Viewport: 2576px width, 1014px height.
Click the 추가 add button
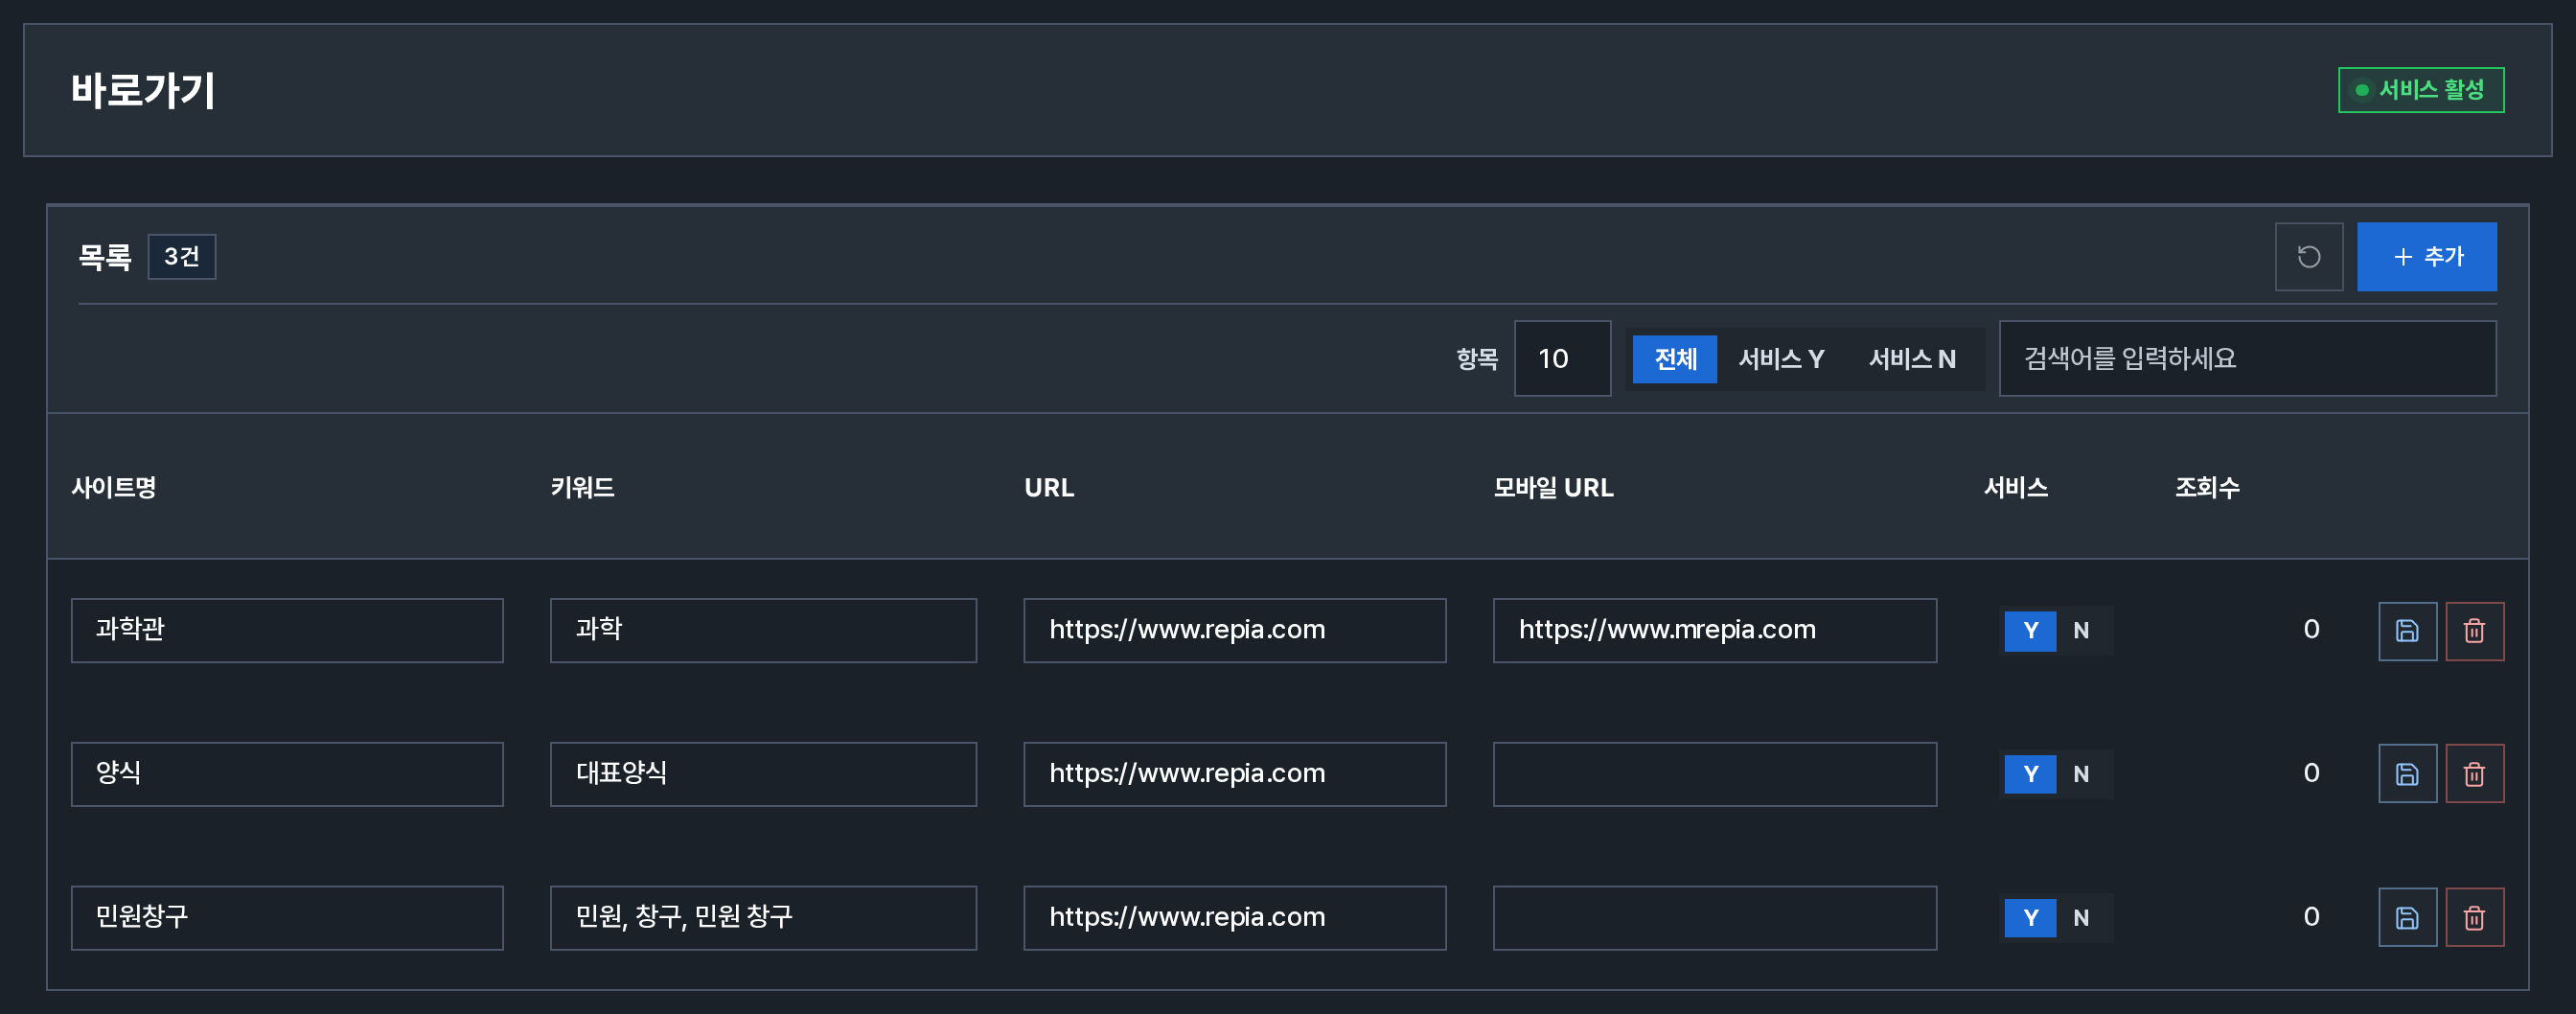(2426, 257)
